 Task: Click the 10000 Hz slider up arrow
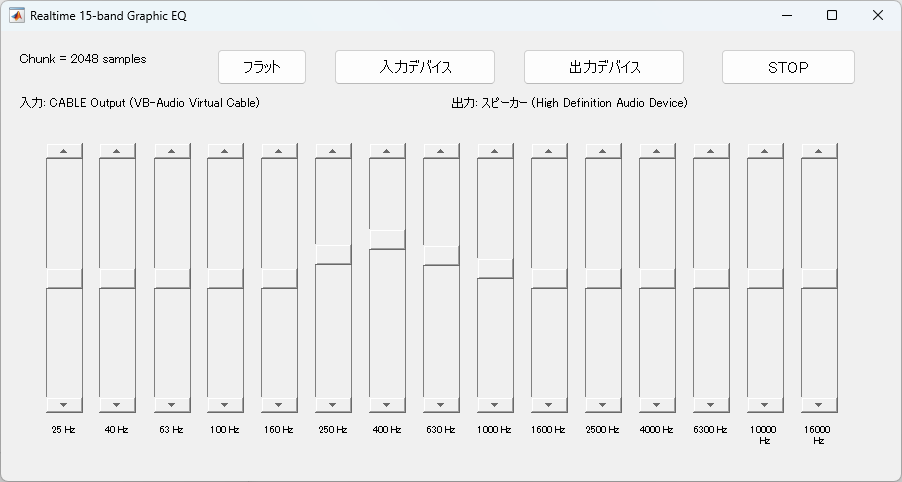pyautogui.click(x=765, y=151)
